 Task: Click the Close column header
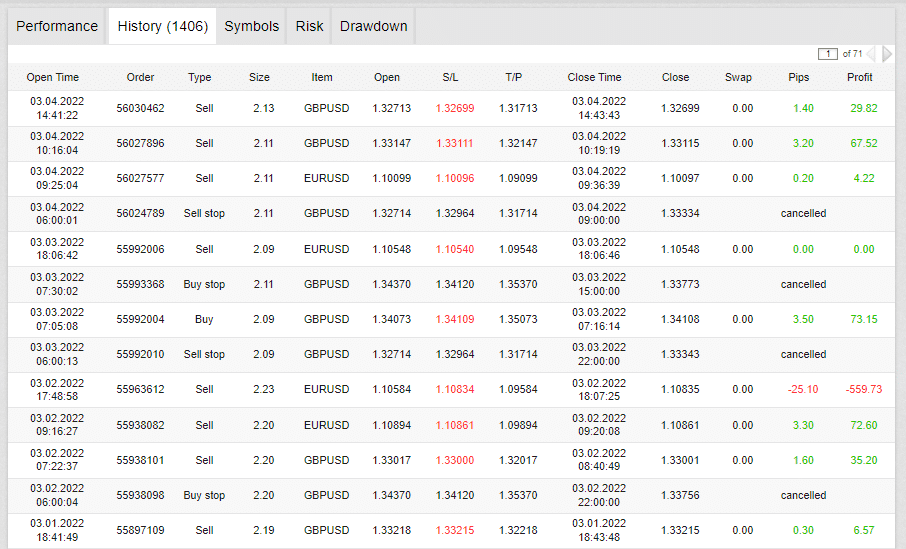(675, 77)
